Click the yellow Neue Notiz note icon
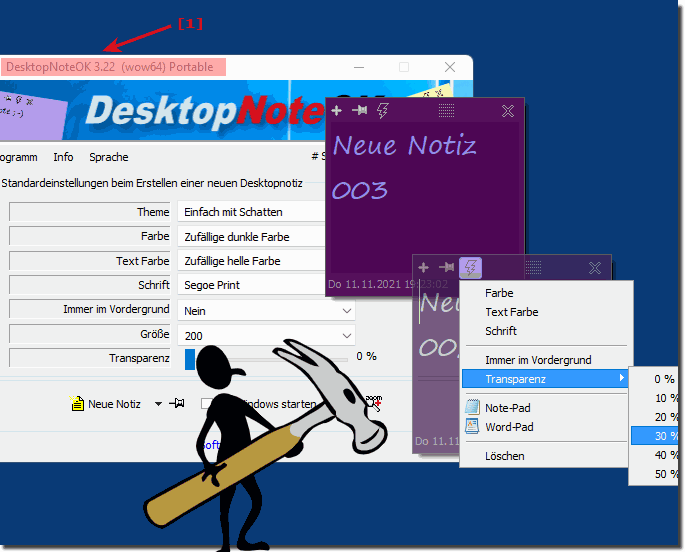685x552 pixels. 77,404
